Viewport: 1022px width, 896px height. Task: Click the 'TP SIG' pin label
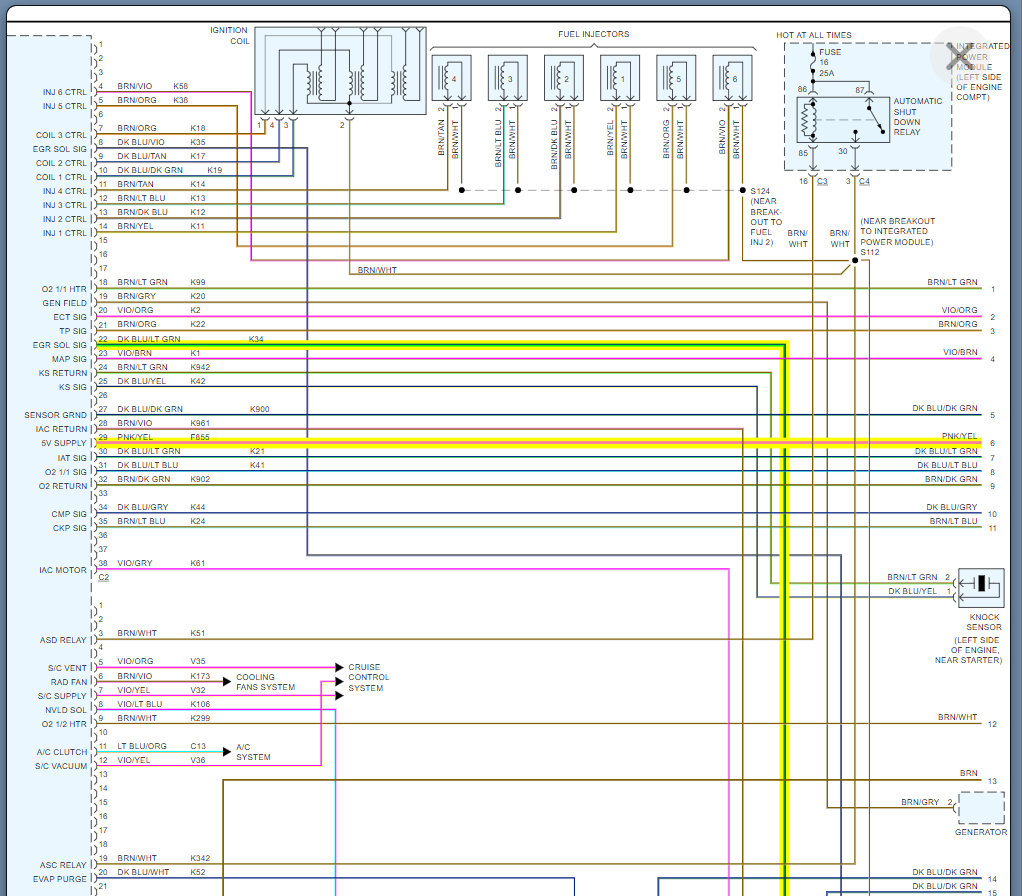(73, 331)
